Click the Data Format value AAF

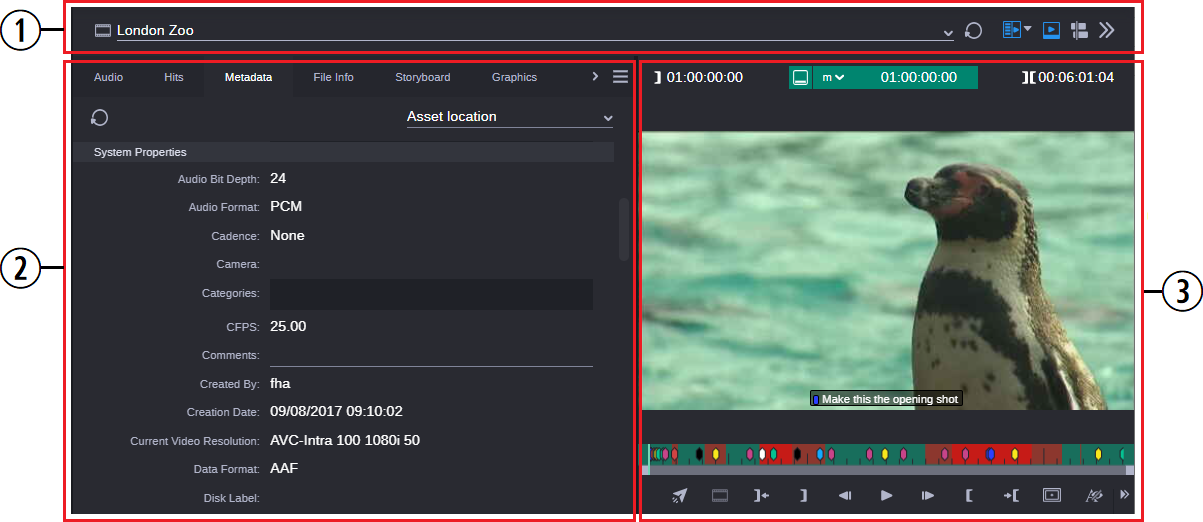pos(284,468)
